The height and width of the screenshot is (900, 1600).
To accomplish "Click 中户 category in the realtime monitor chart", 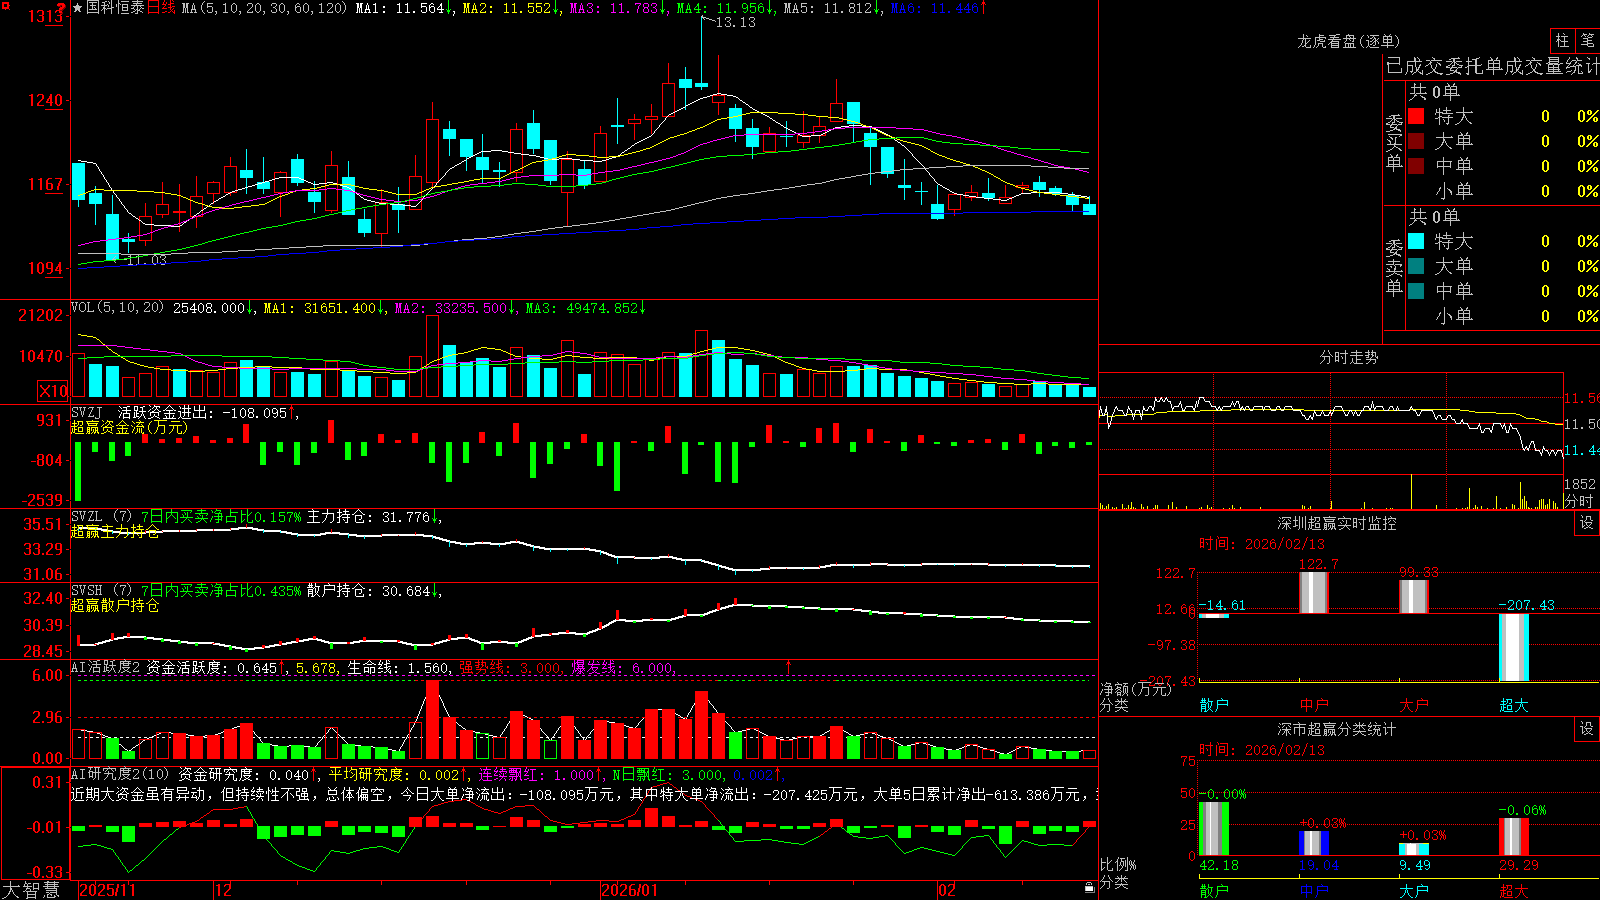I will tap(1314, 705).
